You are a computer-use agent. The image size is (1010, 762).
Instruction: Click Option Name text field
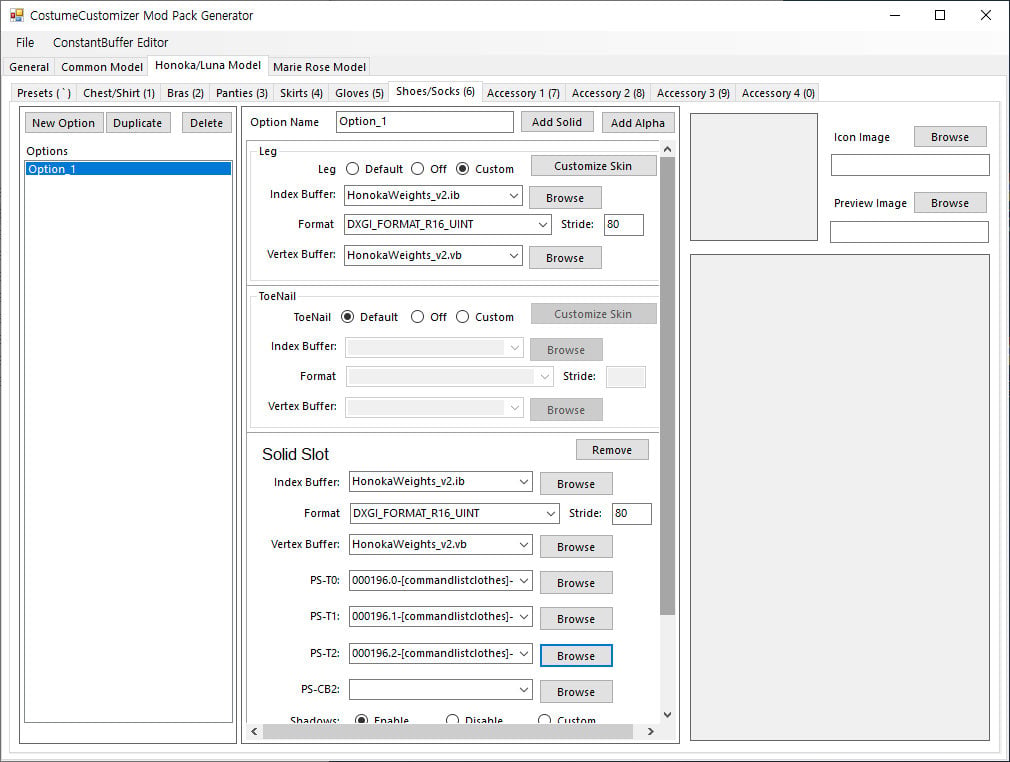(424, 122)
